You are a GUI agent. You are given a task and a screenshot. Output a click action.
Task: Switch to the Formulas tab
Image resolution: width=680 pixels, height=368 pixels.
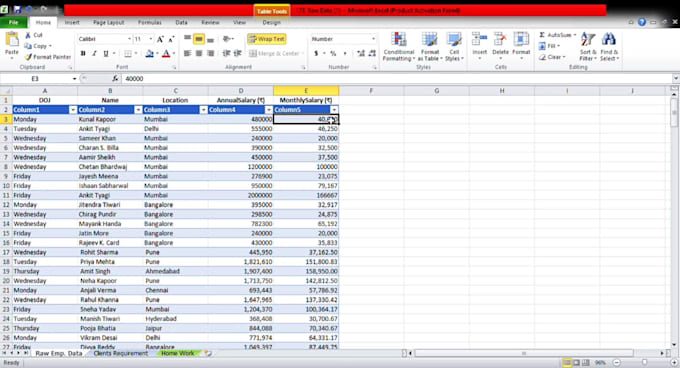click(150, 22)
